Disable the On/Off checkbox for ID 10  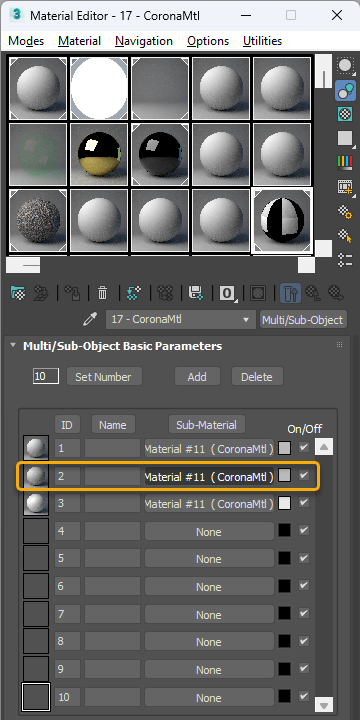click(x=304, y=696)
